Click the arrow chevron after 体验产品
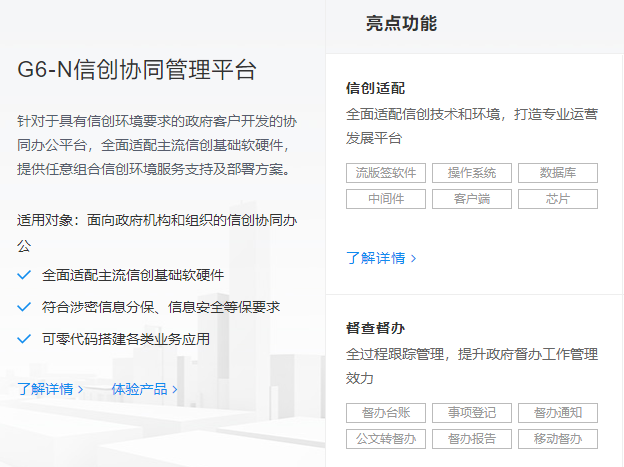Viewport: 624px width, 467px height. tap(175, 390)
